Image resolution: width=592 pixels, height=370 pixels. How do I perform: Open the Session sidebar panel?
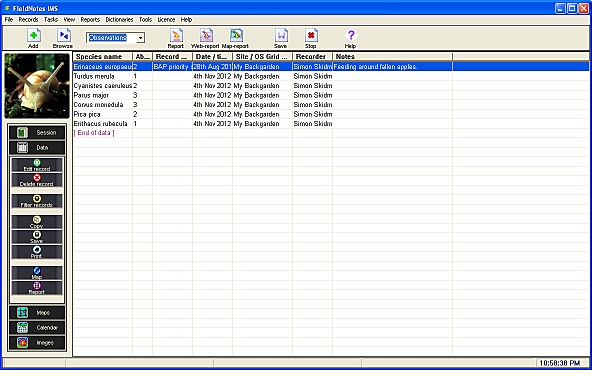[37, 133]
